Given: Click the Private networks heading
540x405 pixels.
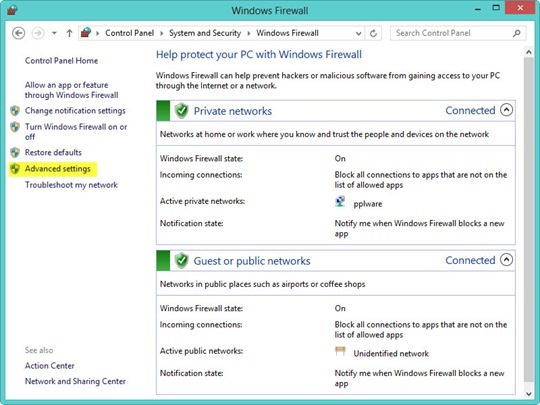Looking at the screenshot, I should click(x=233, y=111).
